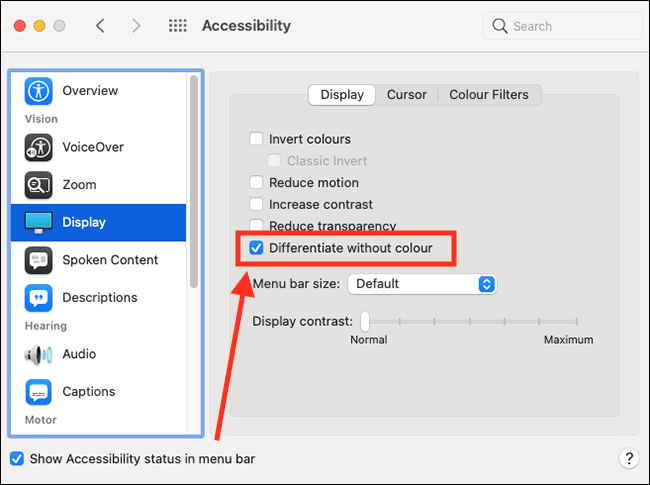Viewport: 650px width, 485px height.
Task: Tick the Reduce motion checkbox
Action: tap(256, 182)
